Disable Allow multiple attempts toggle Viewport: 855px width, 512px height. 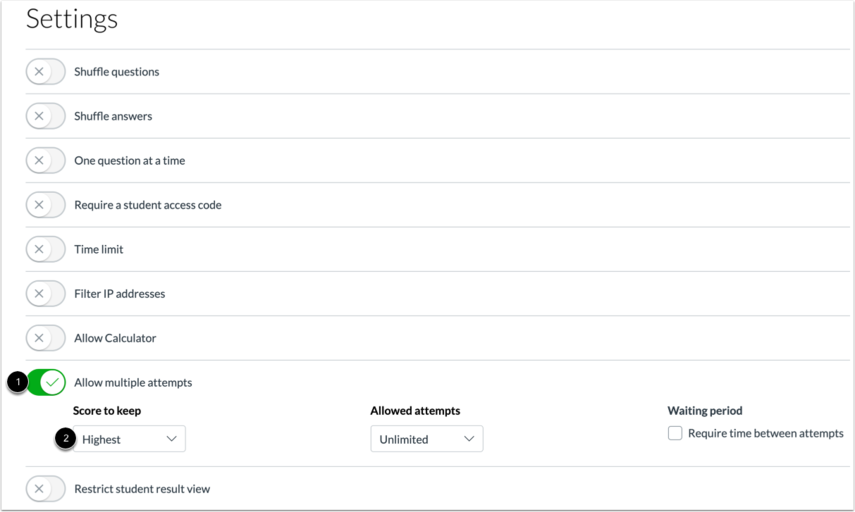[46, 382]
